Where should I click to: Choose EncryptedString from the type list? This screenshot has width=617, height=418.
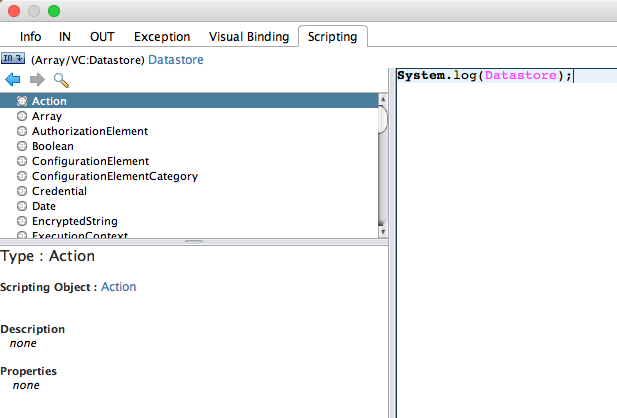pyautogui.click(x=75, y=221)
